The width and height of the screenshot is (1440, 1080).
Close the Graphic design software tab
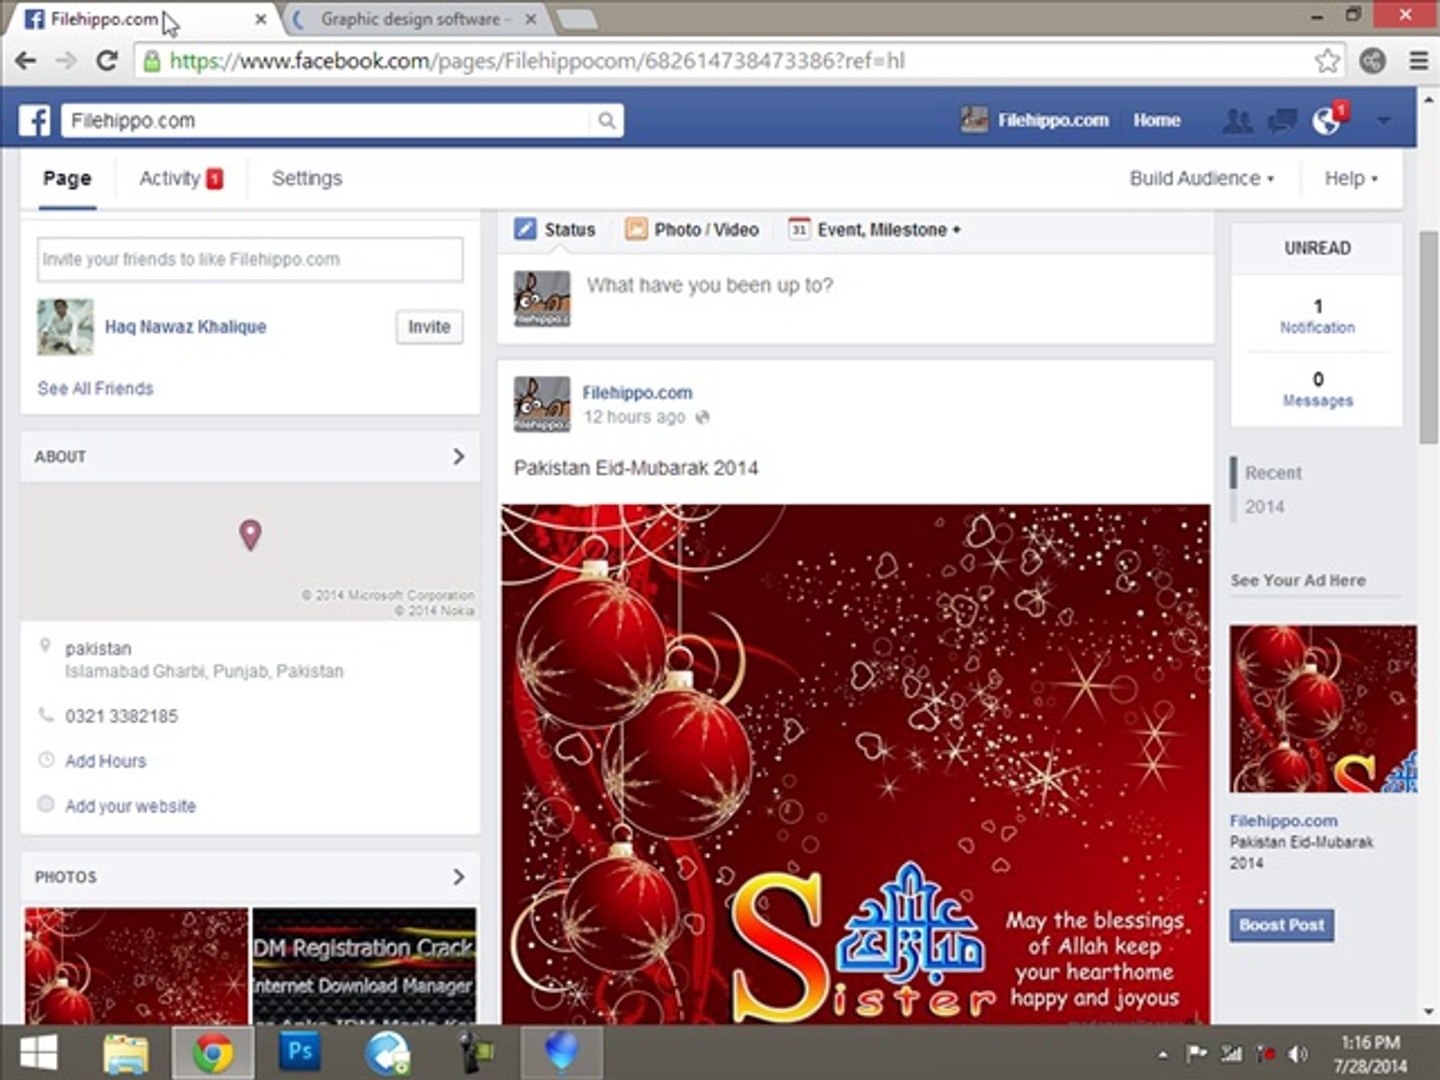point(530,18)
